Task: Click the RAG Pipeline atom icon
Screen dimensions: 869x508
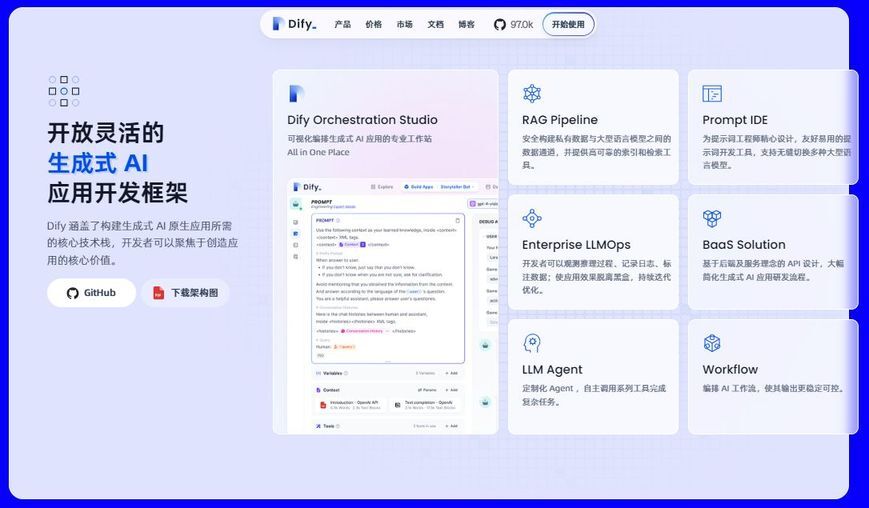Action: coord(532,94)
